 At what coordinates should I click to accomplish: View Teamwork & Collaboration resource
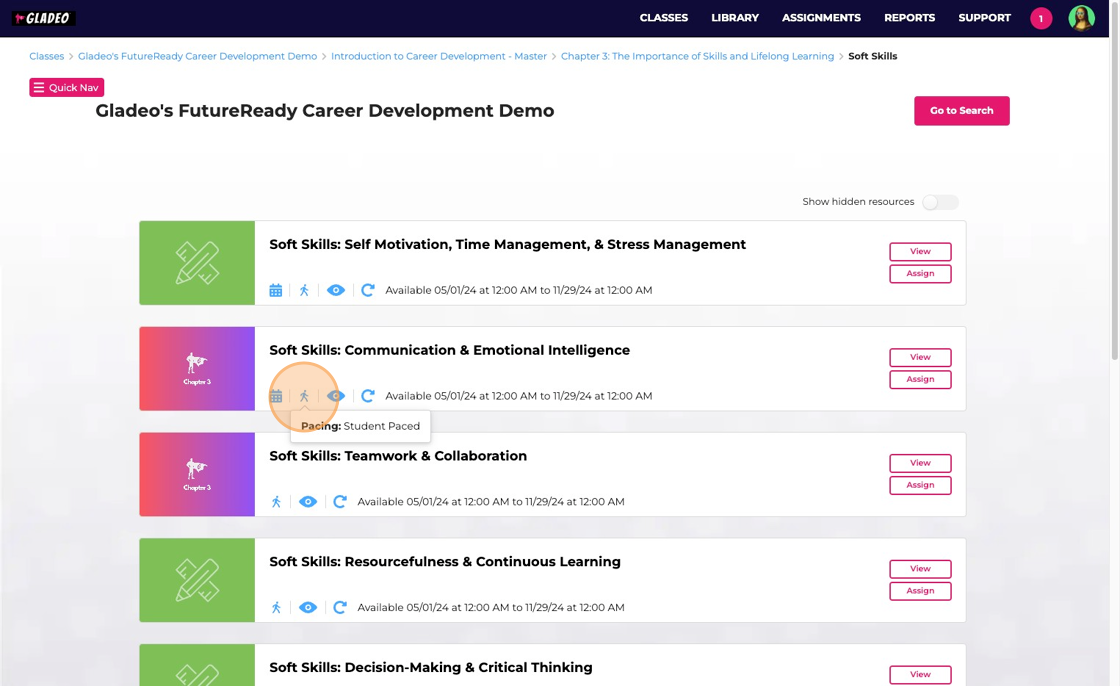pos(920,463)
